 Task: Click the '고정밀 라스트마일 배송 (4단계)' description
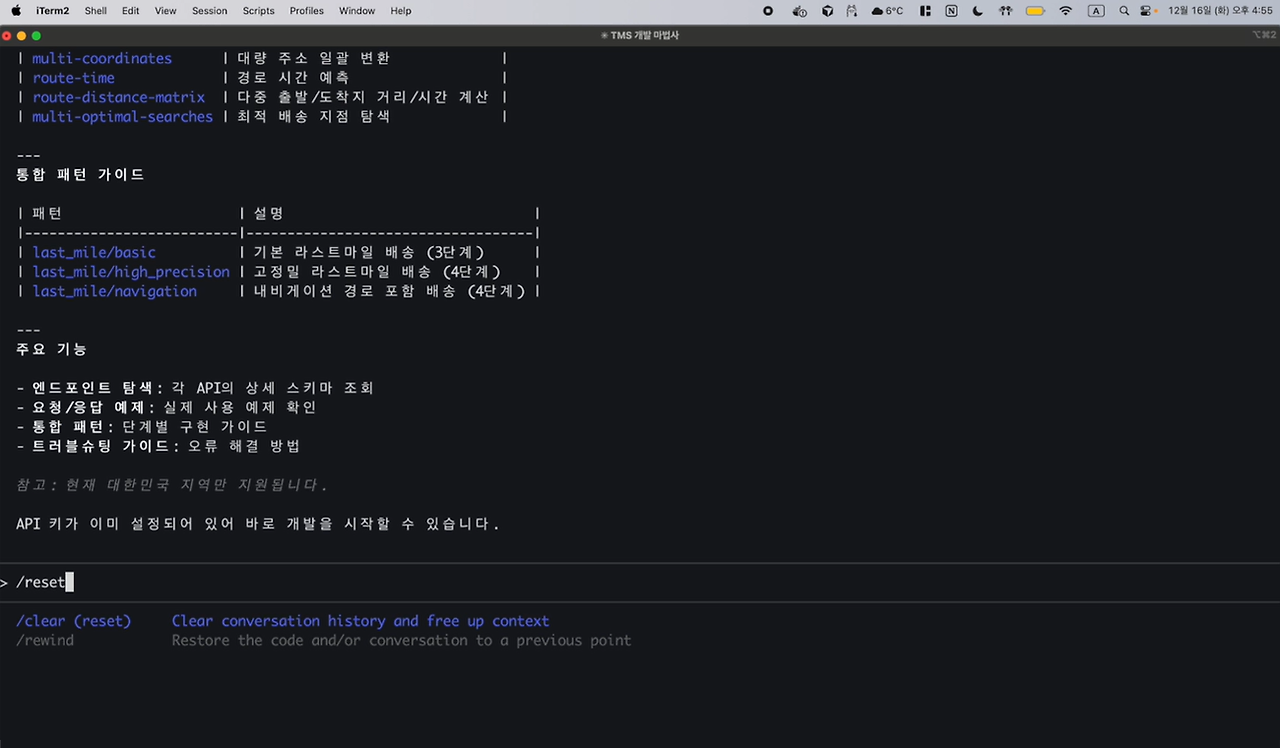pos(377,272)
